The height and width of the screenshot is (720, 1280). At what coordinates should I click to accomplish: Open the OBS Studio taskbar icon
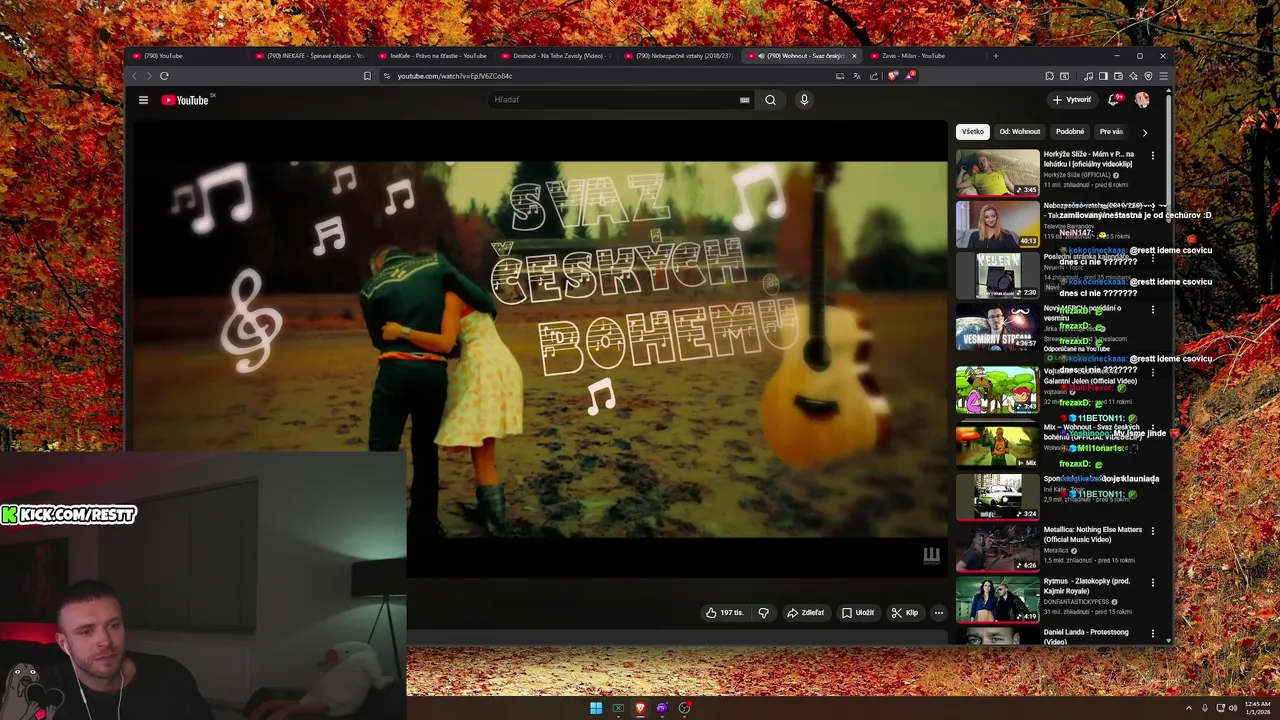tap(684, 708)
